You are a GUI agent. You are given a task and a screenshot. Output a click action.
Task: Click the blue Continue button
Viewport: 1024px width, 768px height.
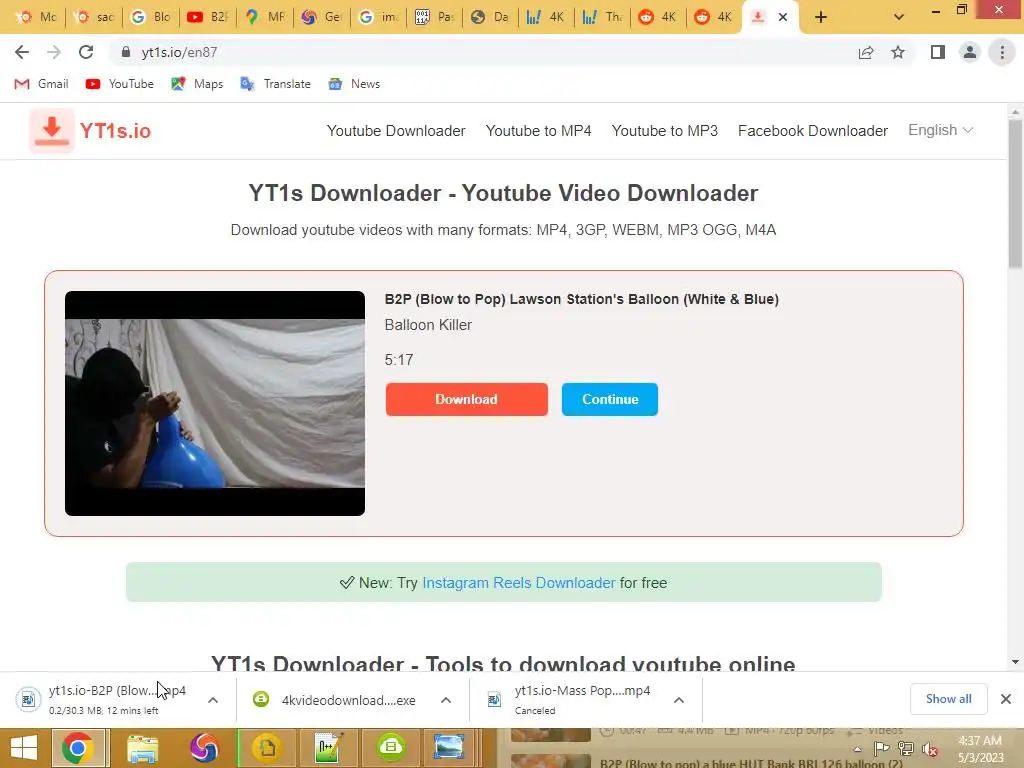(x=610, y=399)
